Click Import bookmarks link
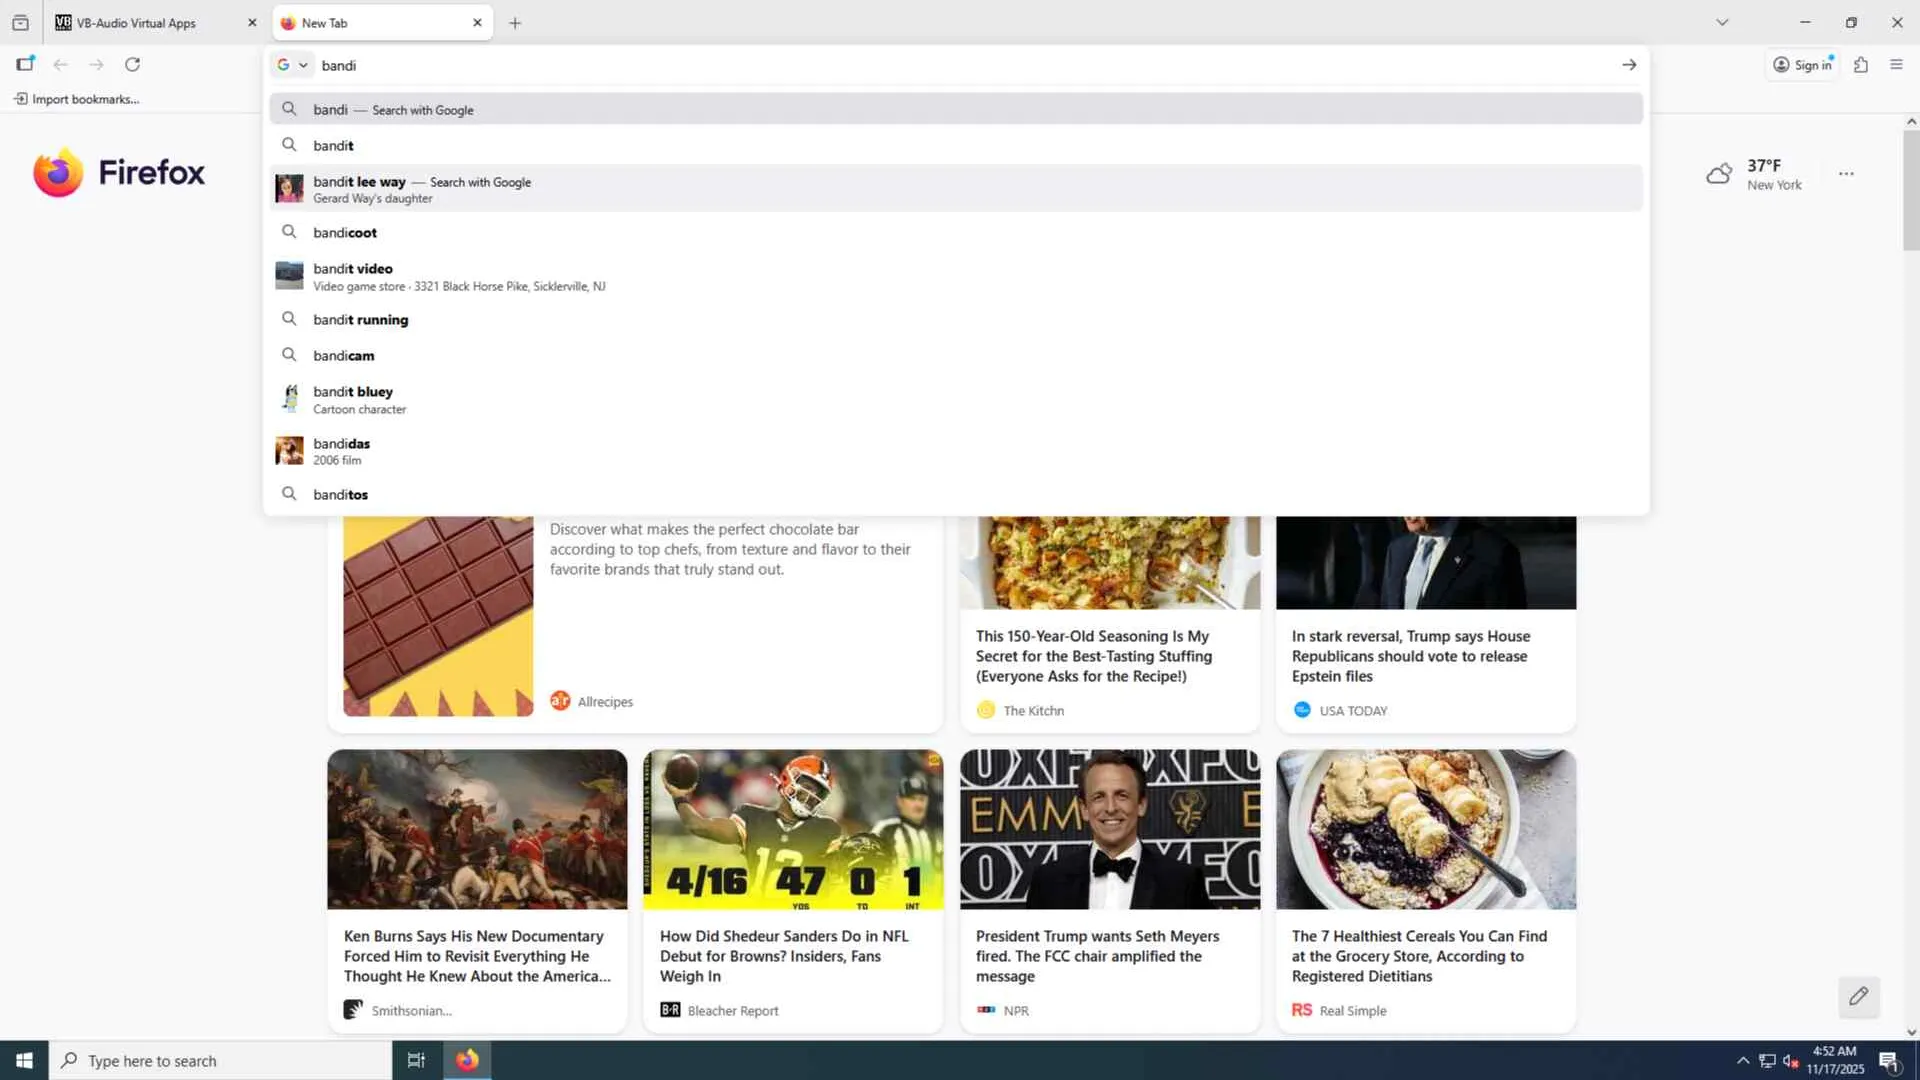 pyautogui.click(x=77, y=99)
